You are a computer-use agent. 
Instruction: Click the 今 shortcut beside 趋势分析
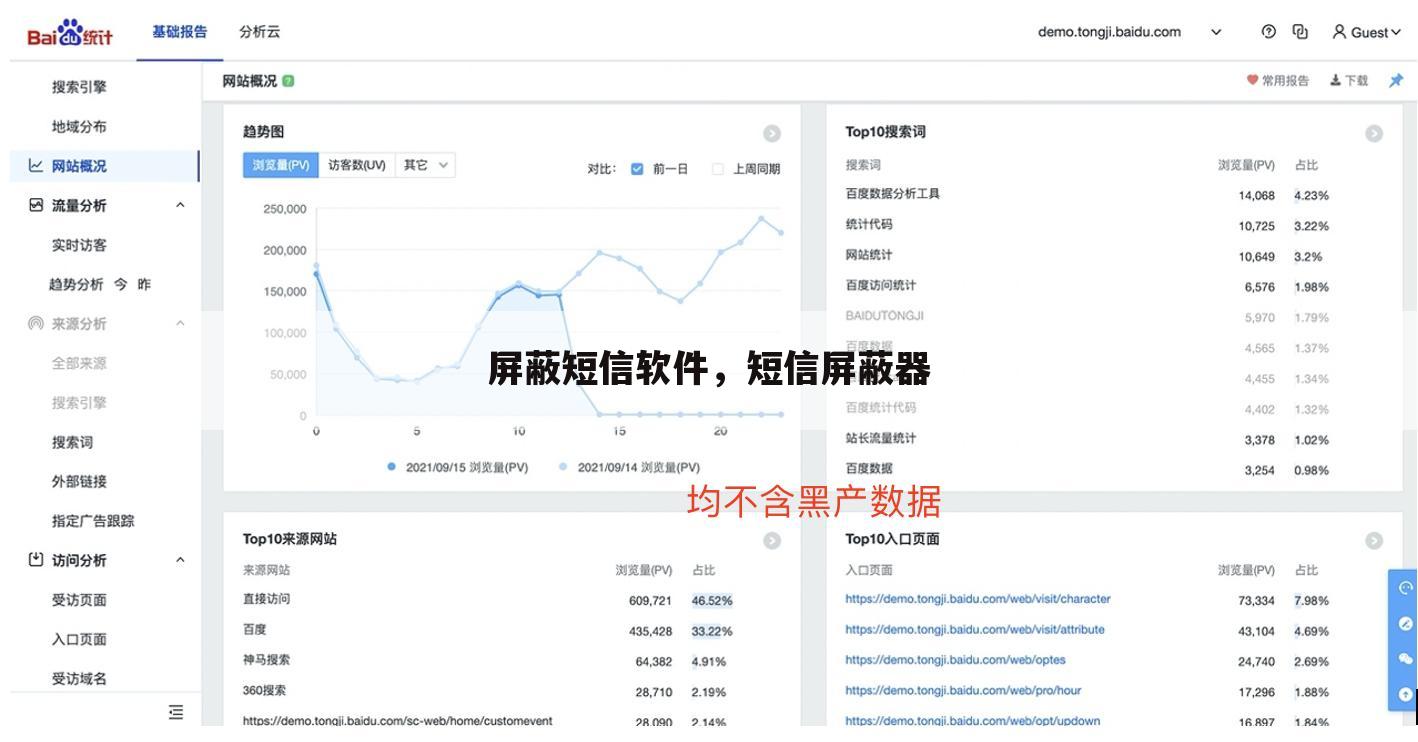pos(120,284)
